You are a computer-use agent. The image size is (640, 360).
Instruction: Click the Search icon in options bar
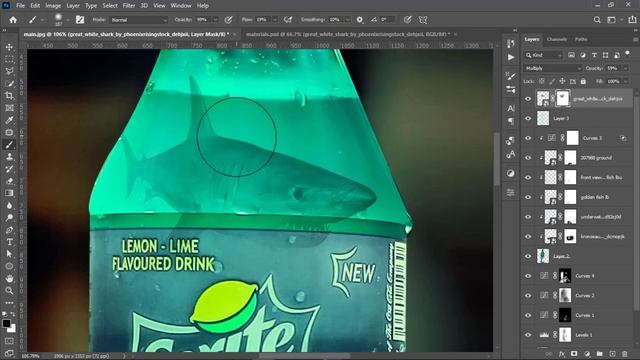(597, 20)
